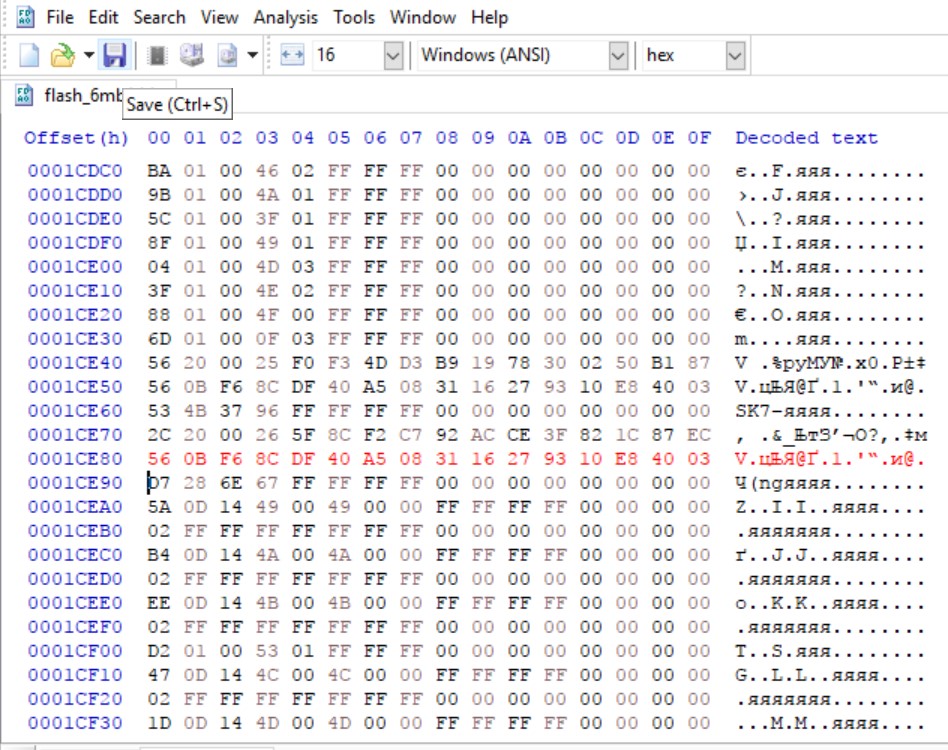The width and height of the screenshot is (948, 750).
Task: Open the Tools menu
Action: click(354, 17)
